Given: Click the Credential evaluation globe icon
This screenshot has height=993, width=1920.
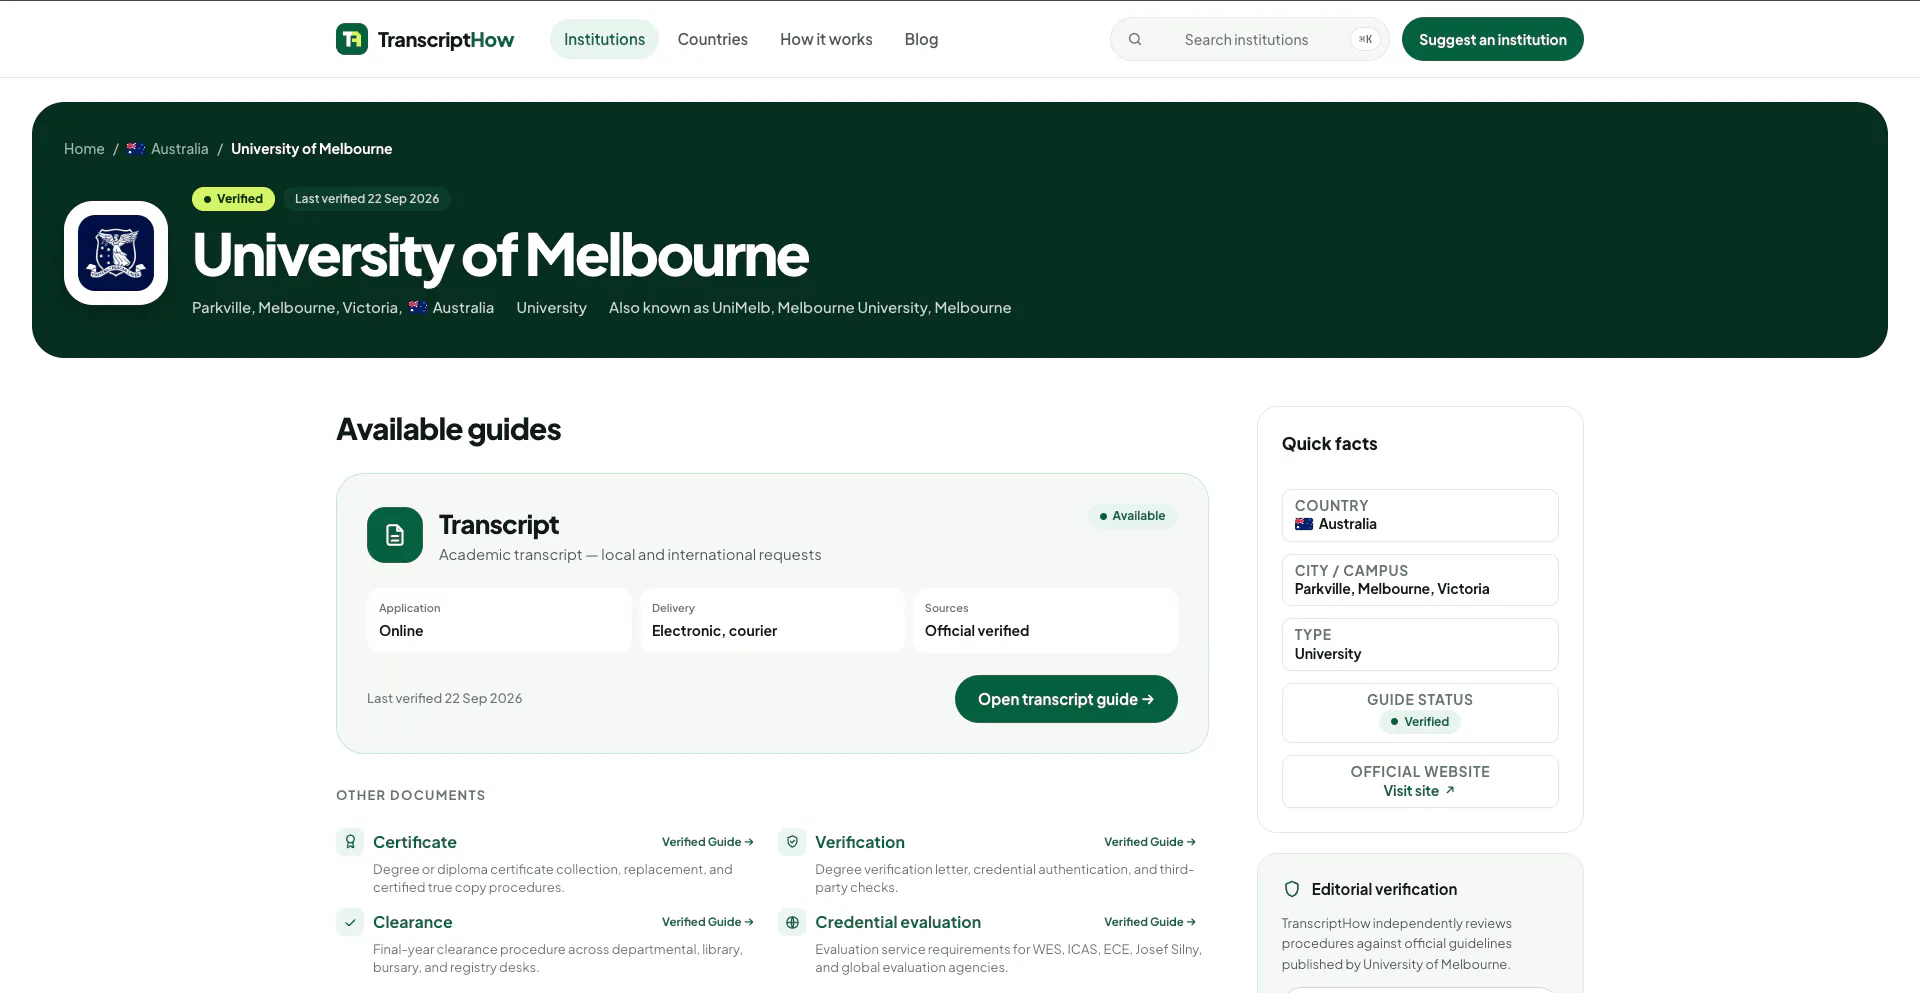Looking at the screenshot, I should 792,922.
